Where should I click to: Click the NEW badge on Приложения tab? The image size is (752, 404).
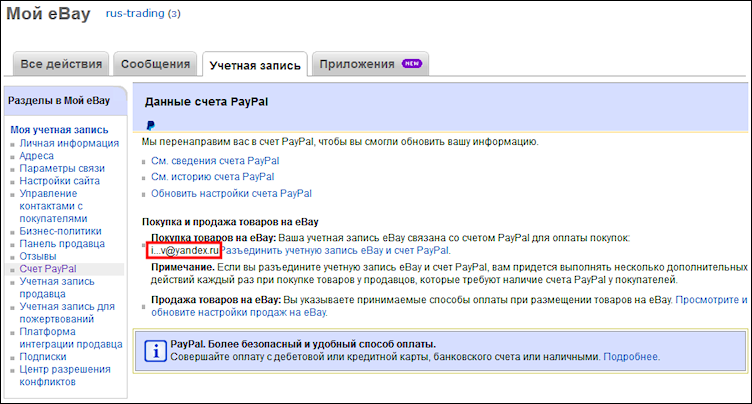pos(411,63)
